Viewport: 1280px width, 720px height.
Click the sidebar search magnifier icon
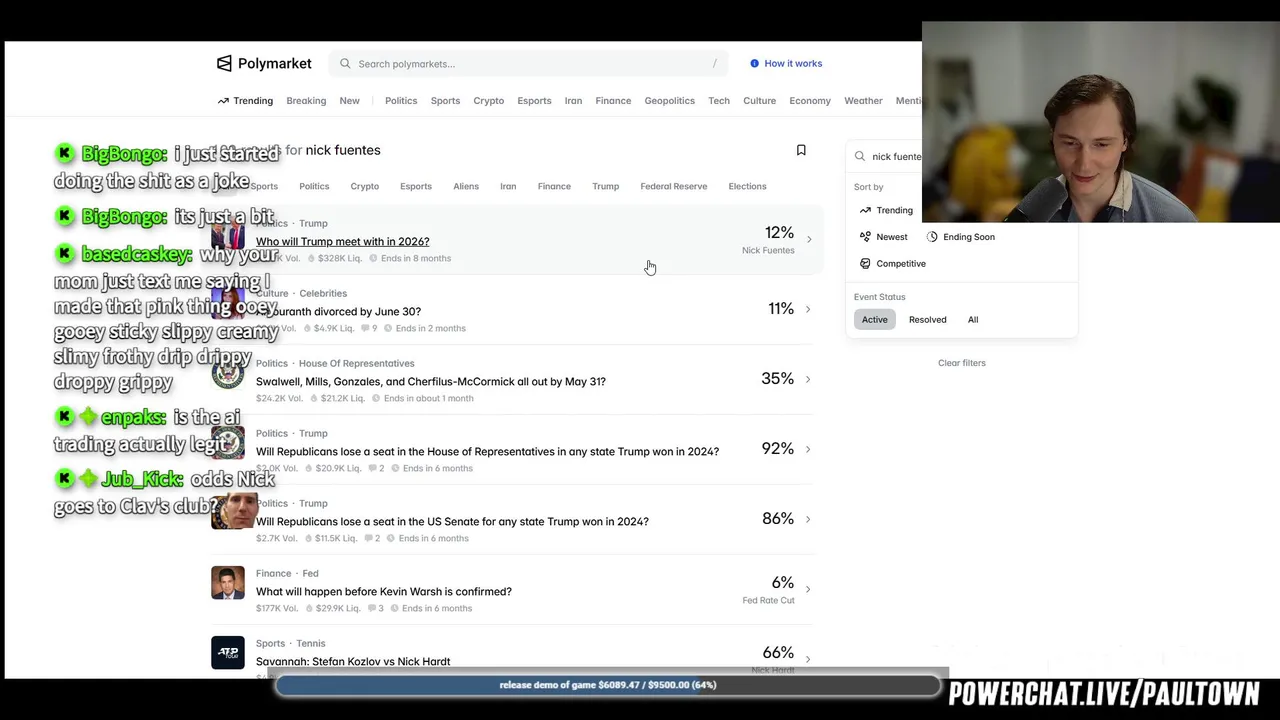click(860, 156)
